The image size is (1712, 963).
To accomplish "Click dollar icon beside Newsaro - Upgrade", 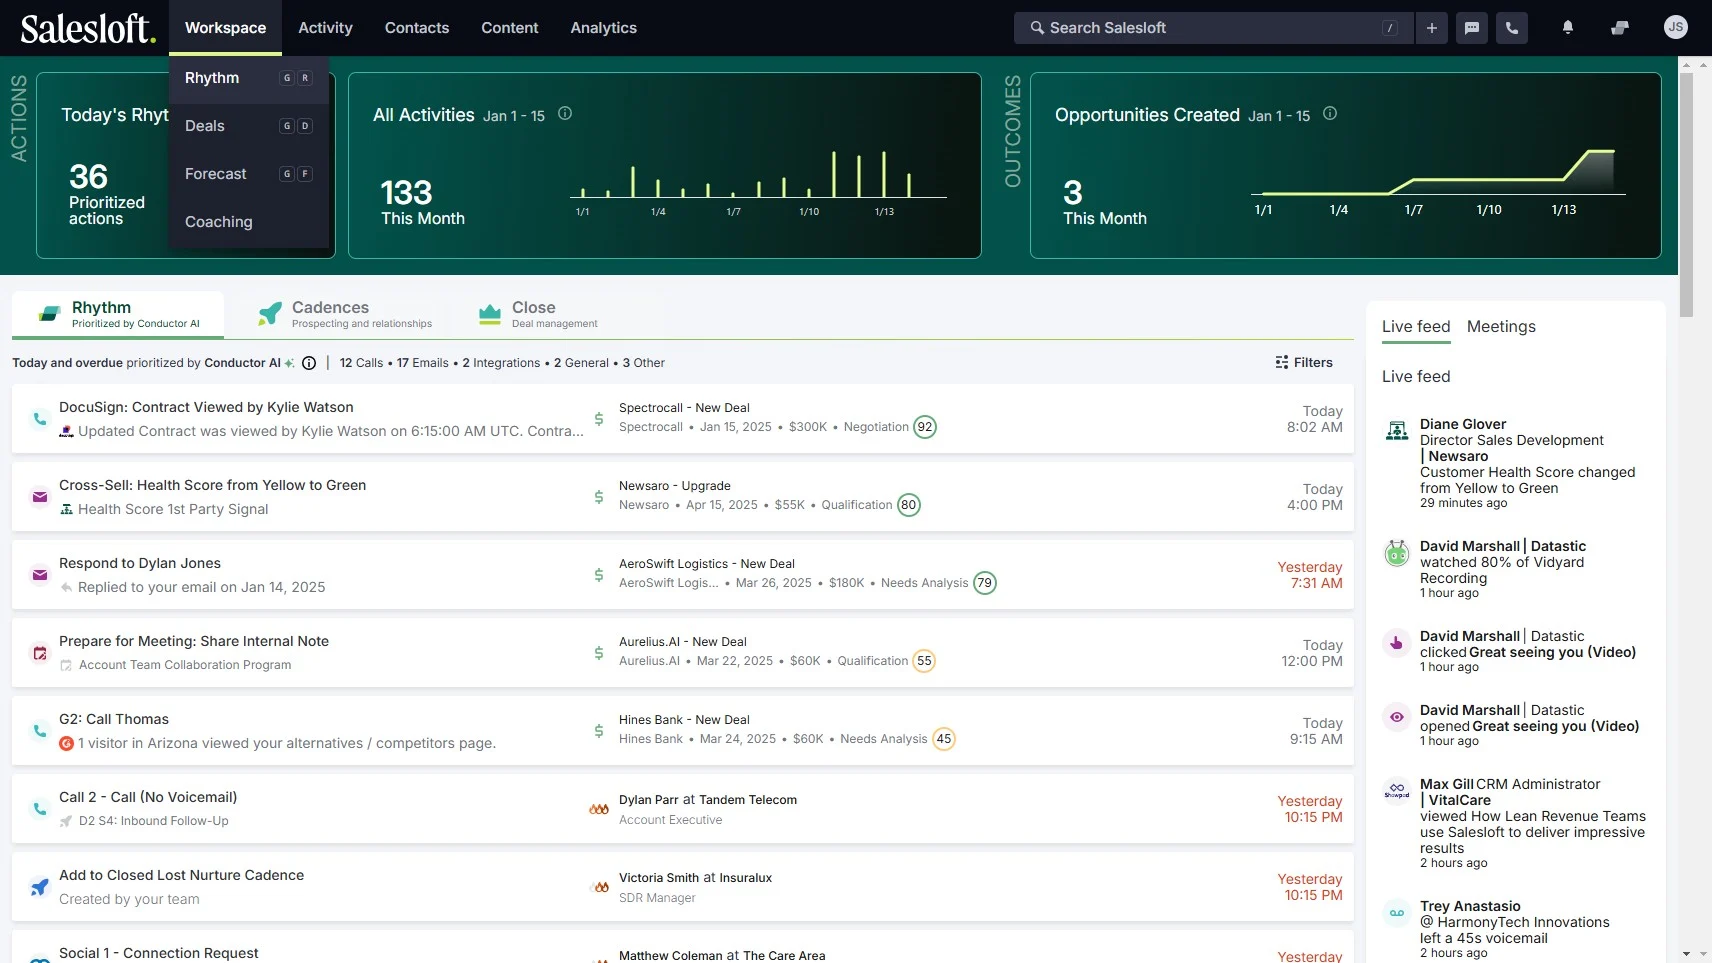I will coord(598,497).
